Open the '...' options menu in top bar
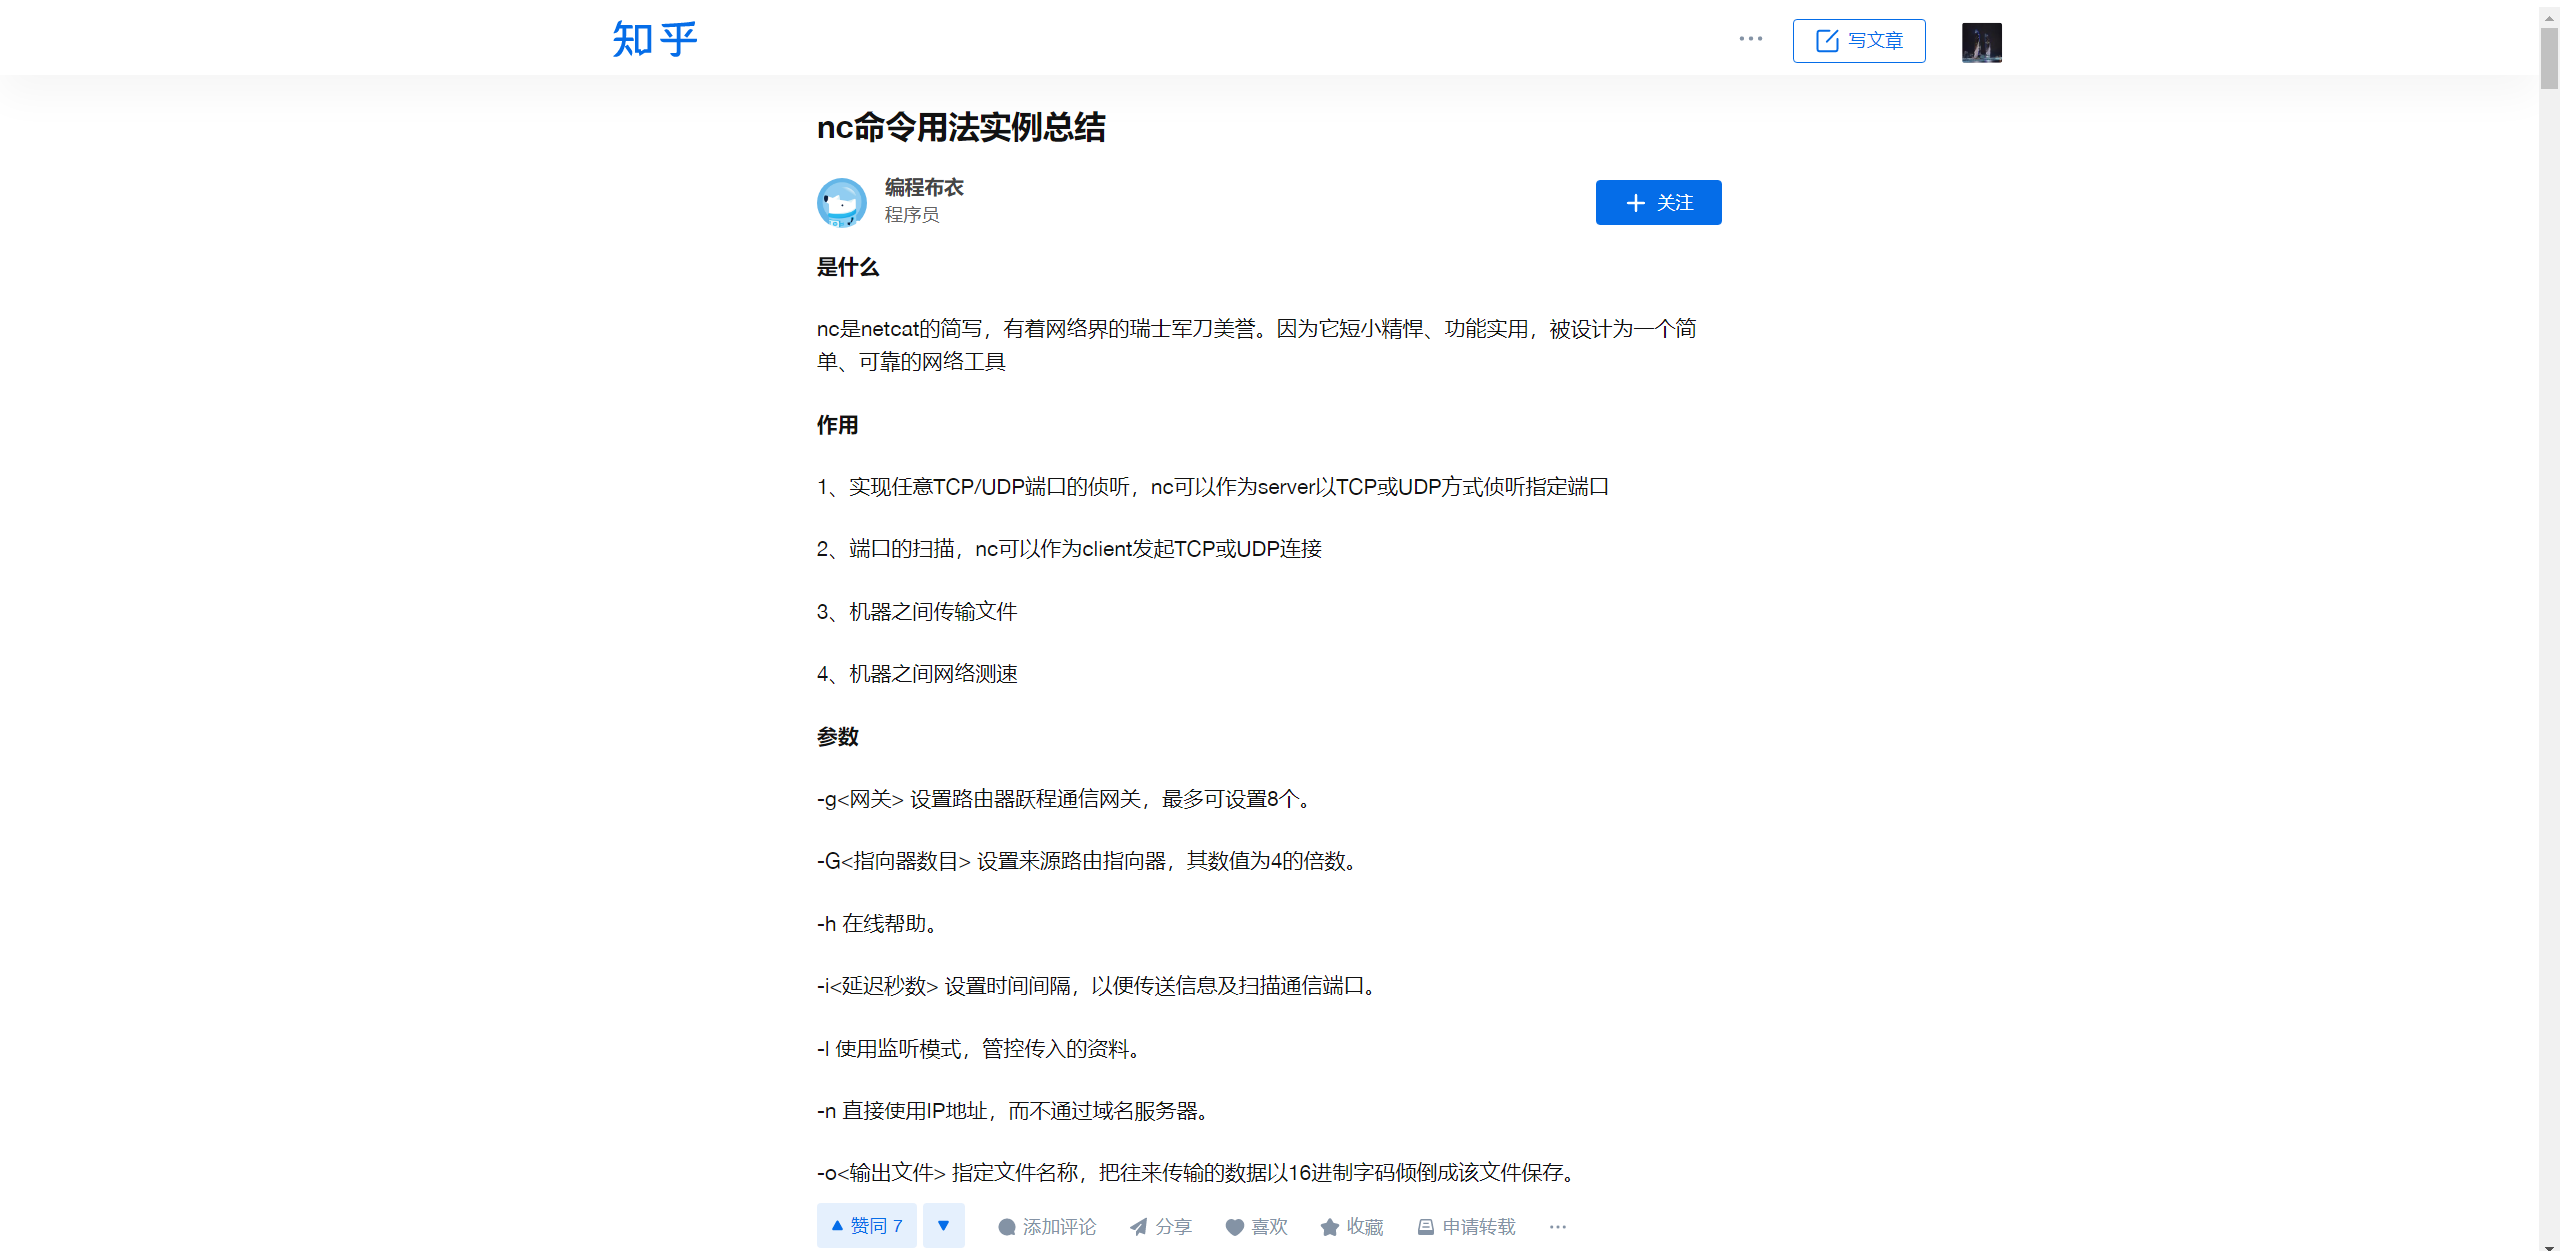The width and height of the screenshot is (2560, 1251). coord(1751,38)
